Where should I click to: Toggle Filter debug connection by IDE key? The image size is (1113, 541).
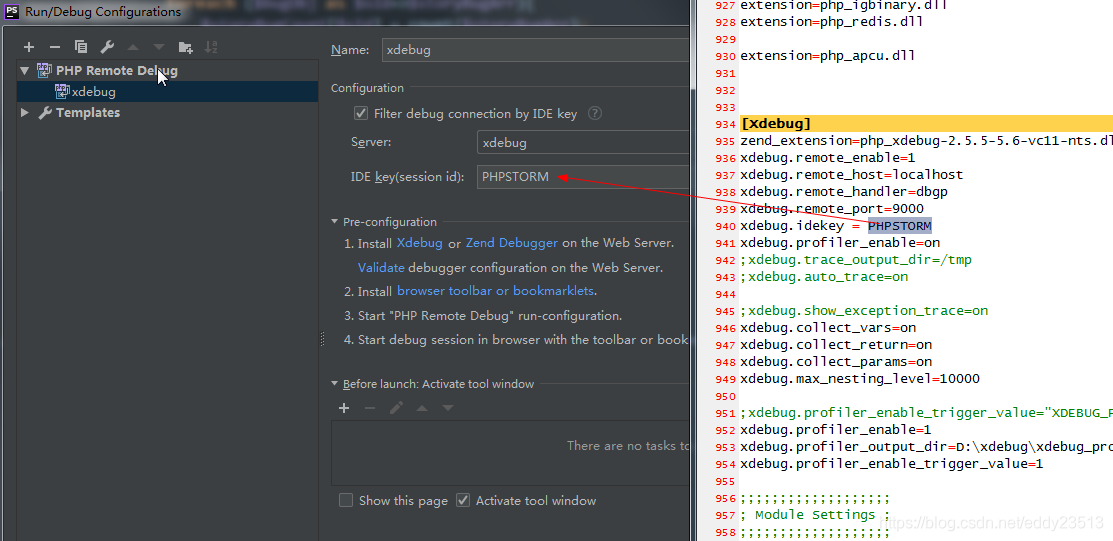click(x=361, y=114)
